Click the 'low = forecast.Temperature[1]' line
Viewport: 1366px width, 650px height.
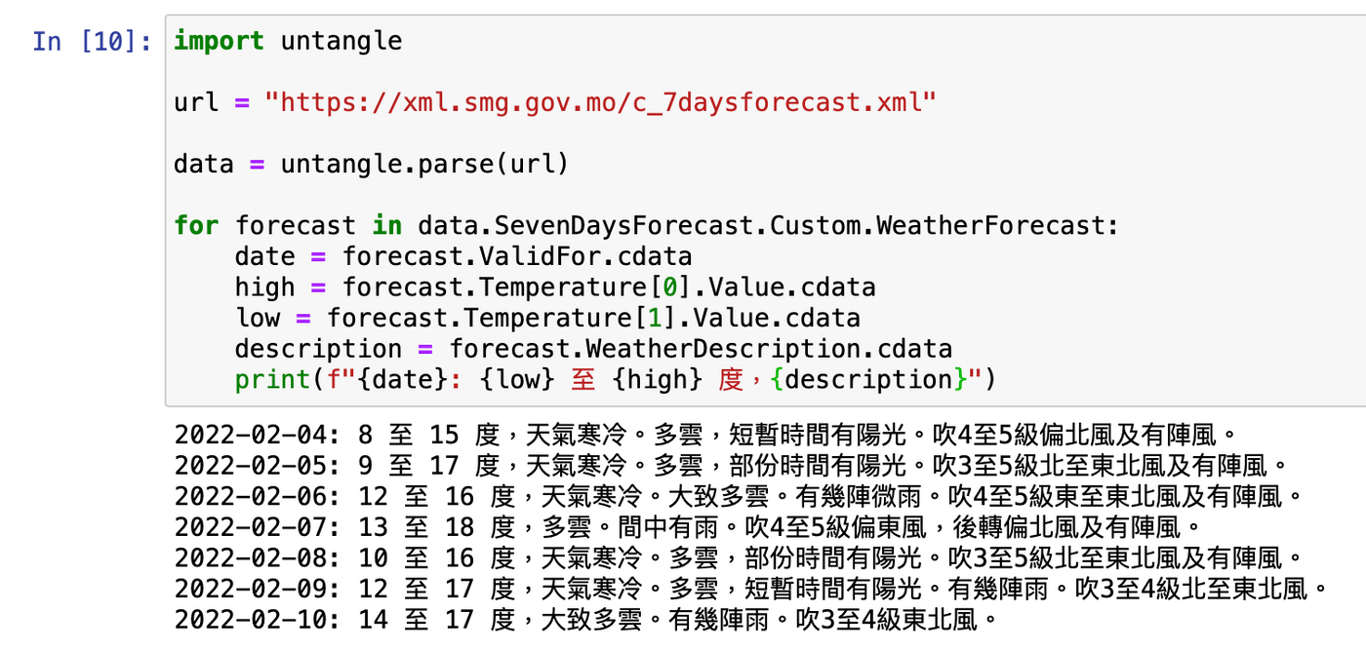(x=548, y=319)
